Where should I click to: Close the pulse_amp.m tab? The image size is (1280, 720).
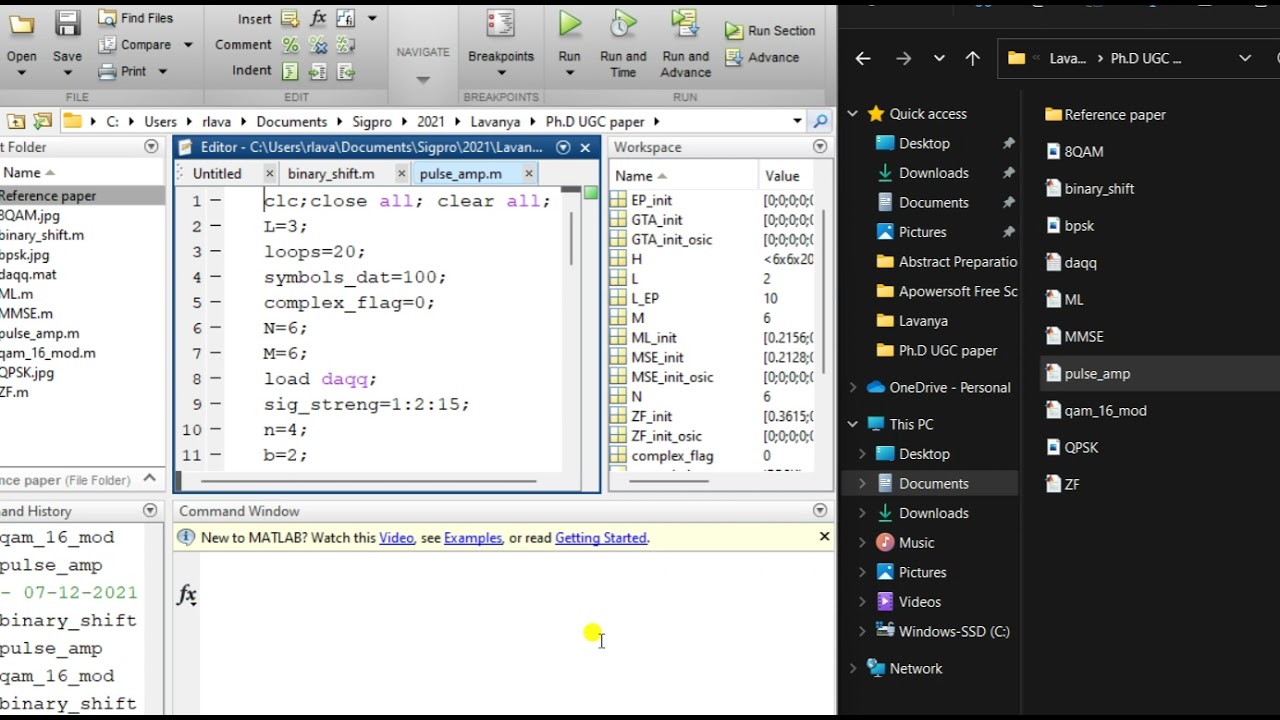pos(527,173)
